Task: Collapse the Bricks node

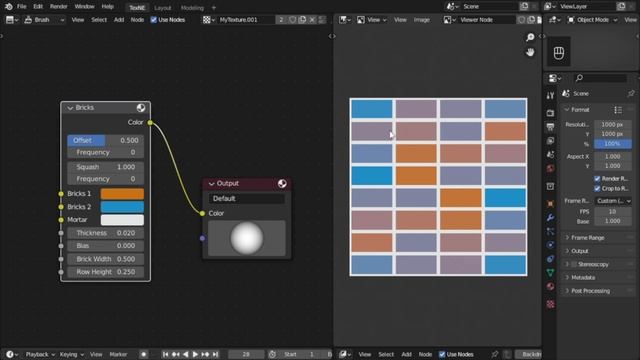Action: [x=70, y=108]
